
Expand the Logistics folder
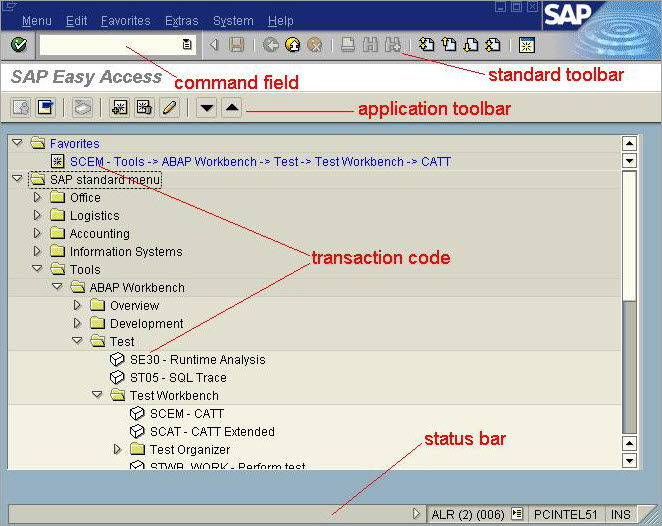click(37, 215)
